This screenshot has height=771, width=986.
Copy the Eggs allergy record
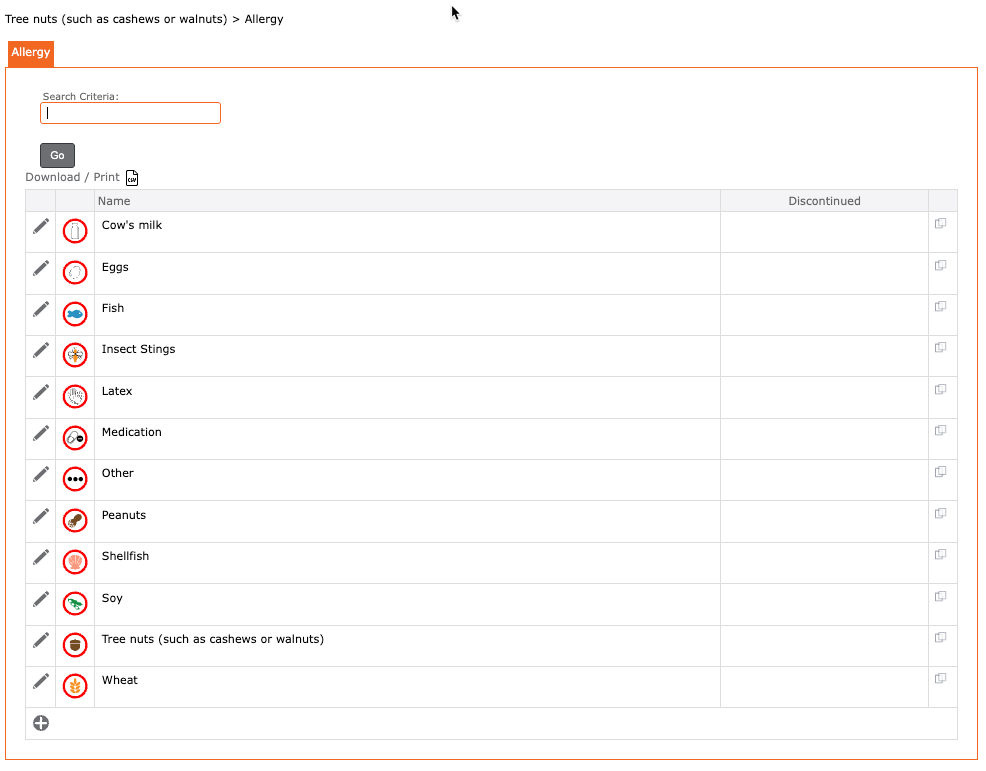(940, 265)
